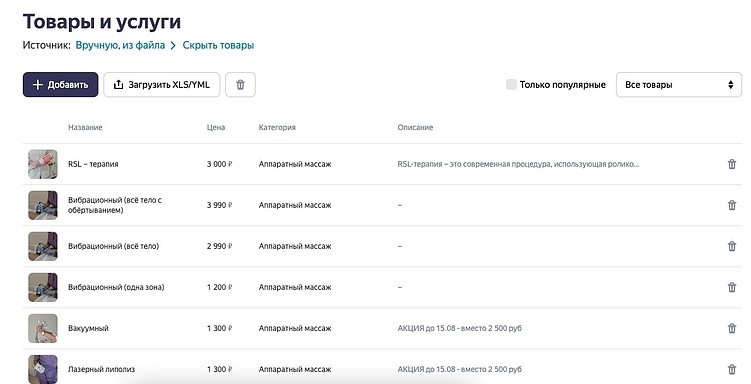Click the Лазерный липолиз 1 300 ₽ price
The height and width of the screenshot is (384, 751).
(219, 370)
